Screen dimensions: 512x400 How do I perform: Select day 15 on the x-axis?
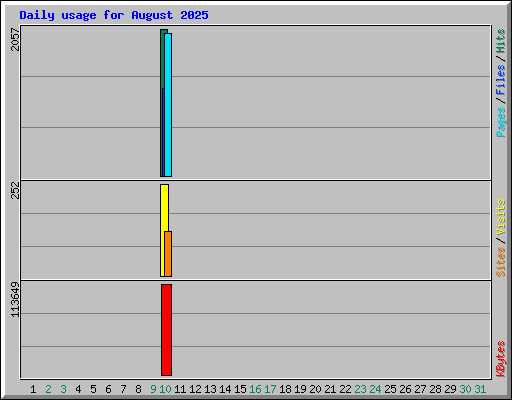240,389
